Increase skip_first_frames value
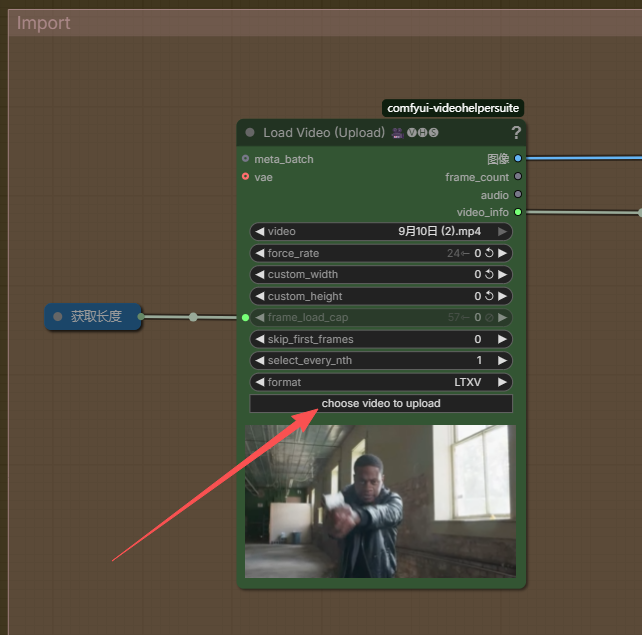Screen dimensions: 642x635 (x=502, y=339)
